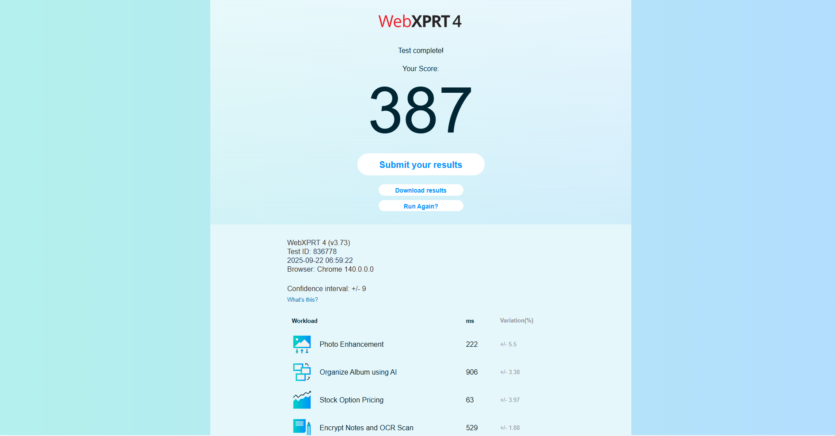Download results using the button
This screenshot has width=835, height=436.
[420, 190]
